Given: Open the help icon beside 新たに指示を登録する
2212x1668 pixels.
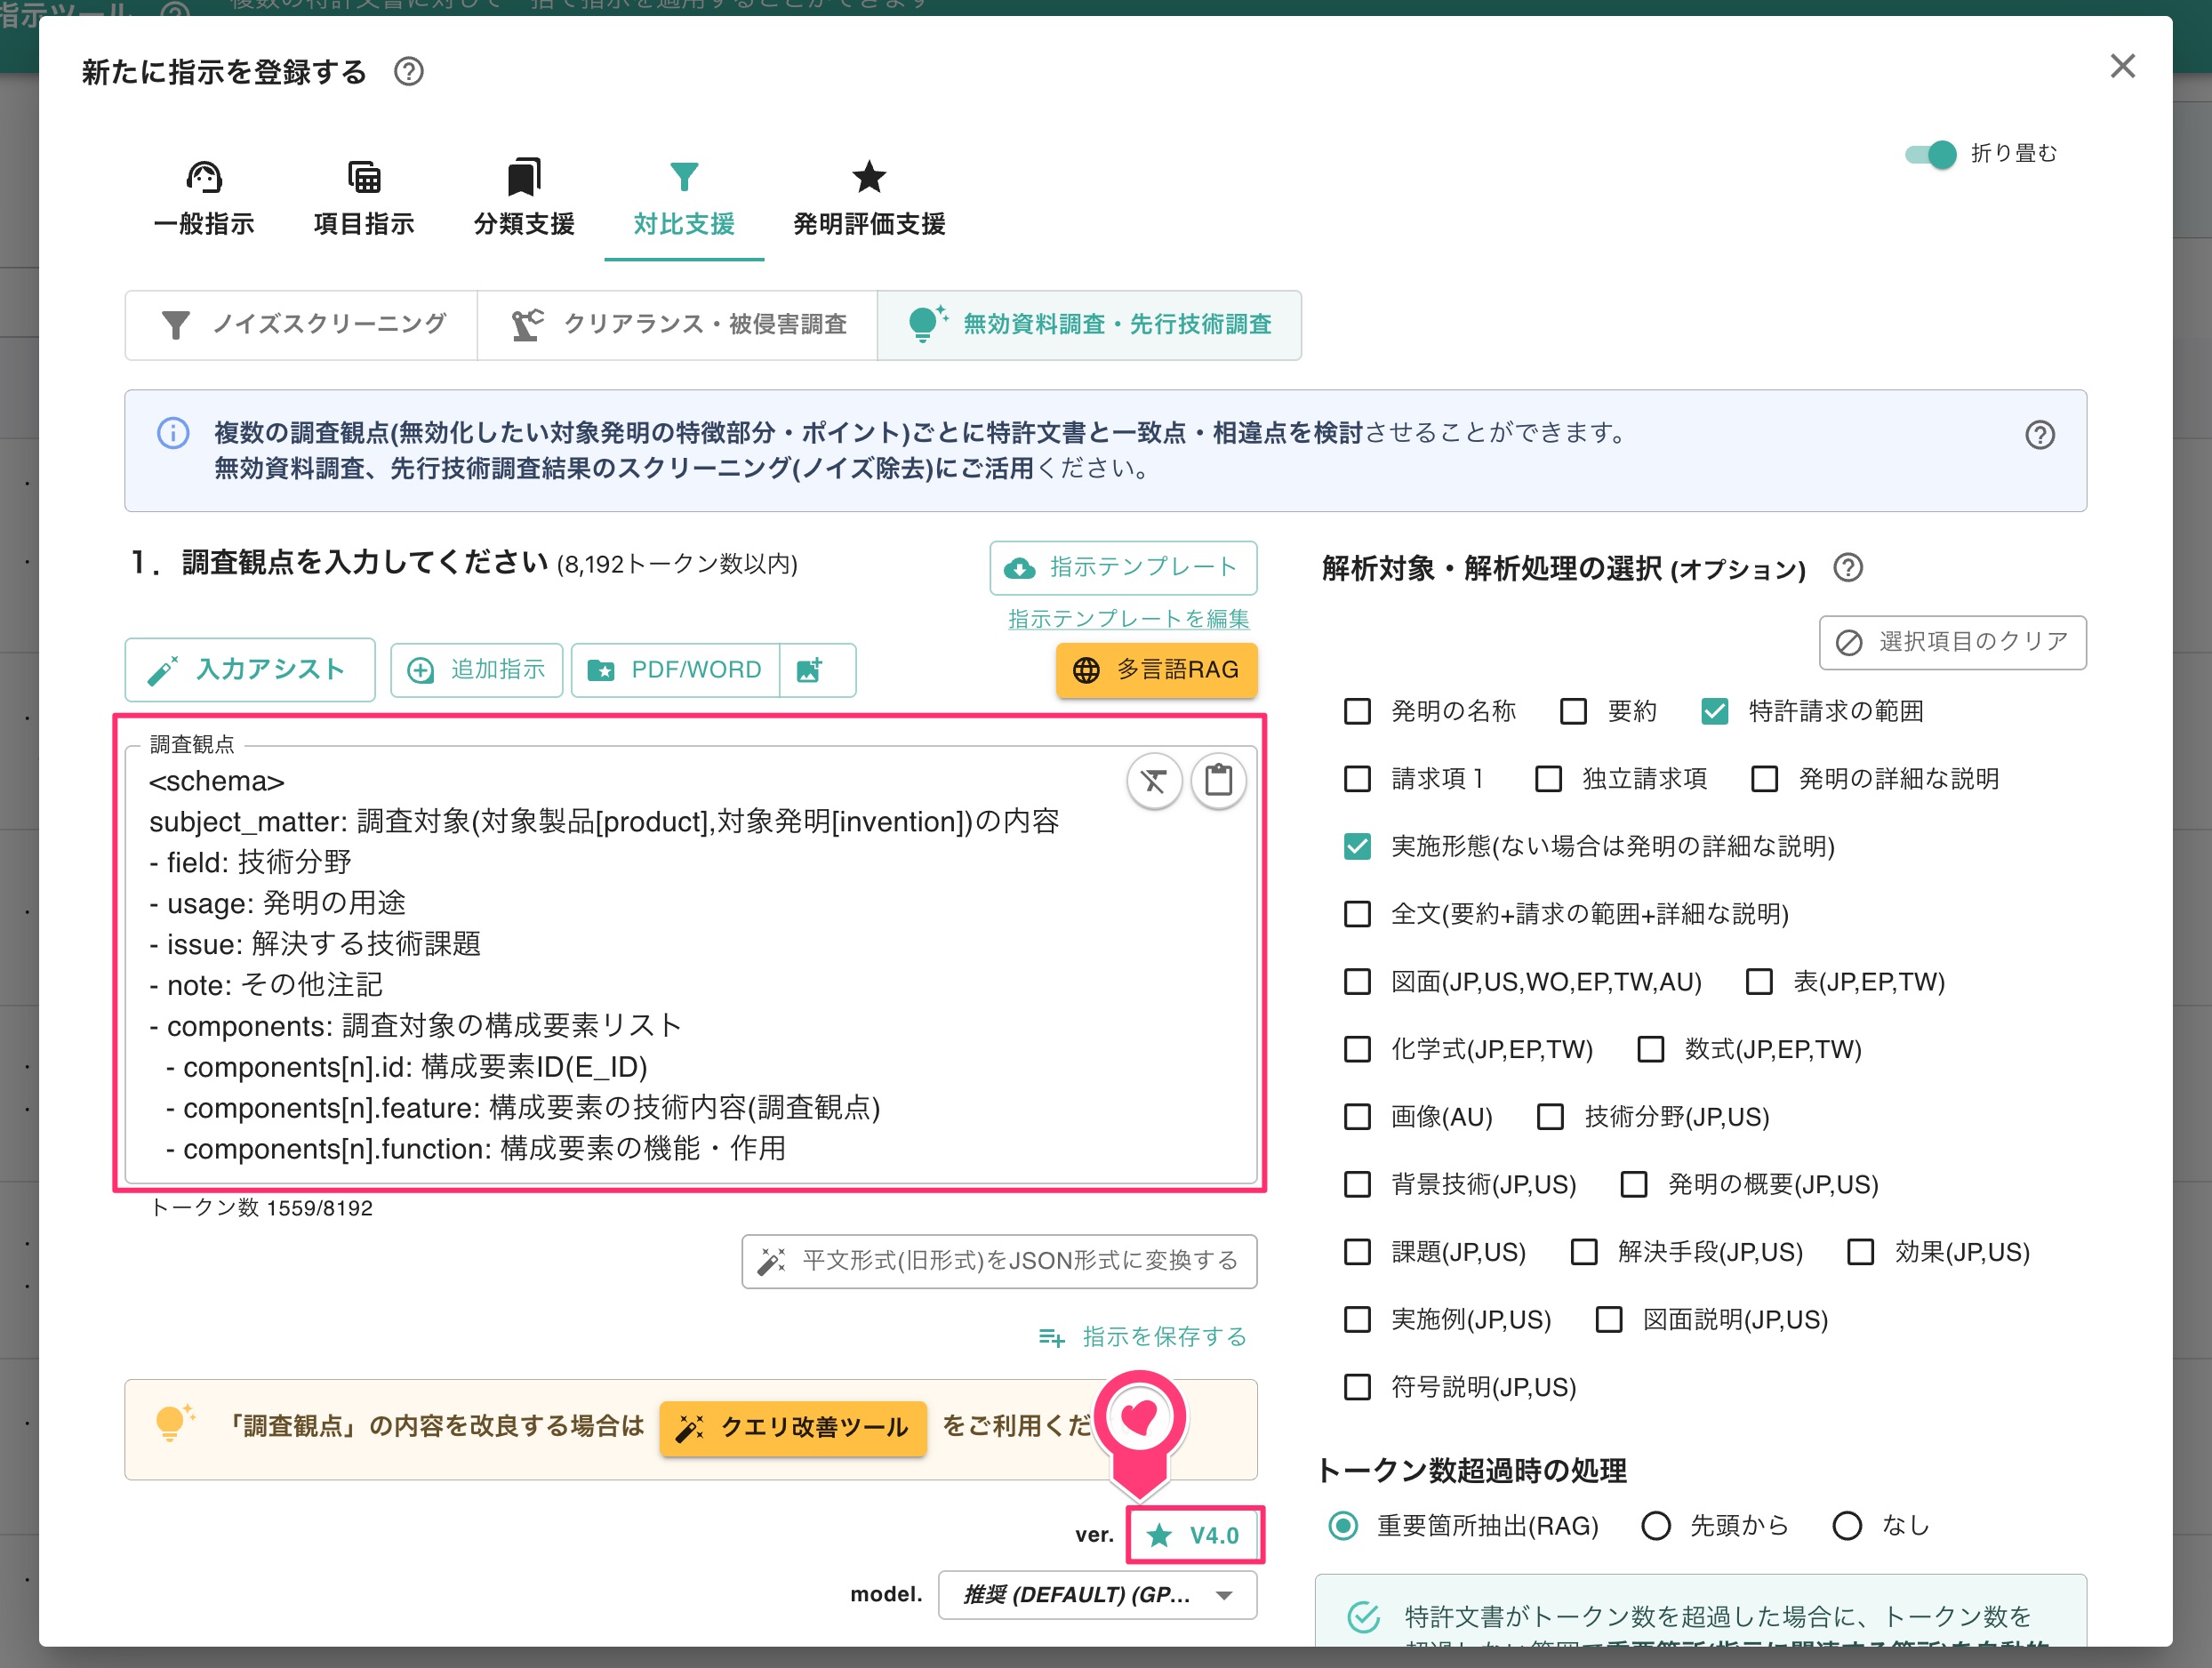Looking at the screenshot, I should click(x=408, y=72).
